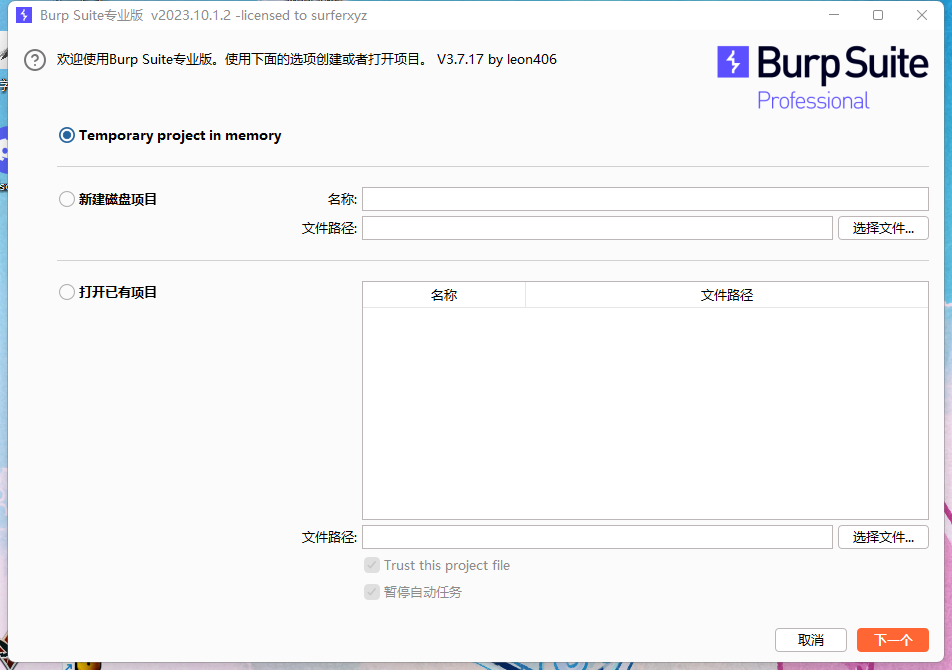Select Temporary project in memory
Image resolution: width=952 pixels, height=670 pixels.
pos(66,134)
